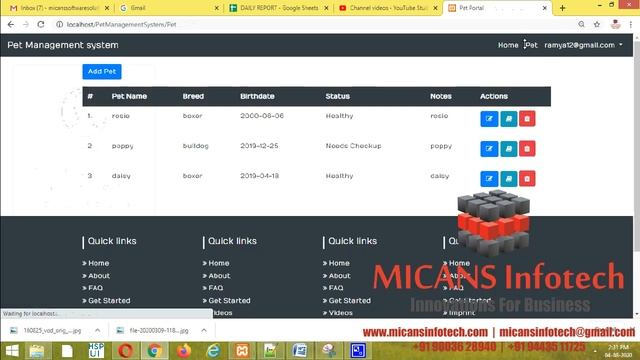
Task: Open browser zoom magnifier icon
Action: point(581,24)
